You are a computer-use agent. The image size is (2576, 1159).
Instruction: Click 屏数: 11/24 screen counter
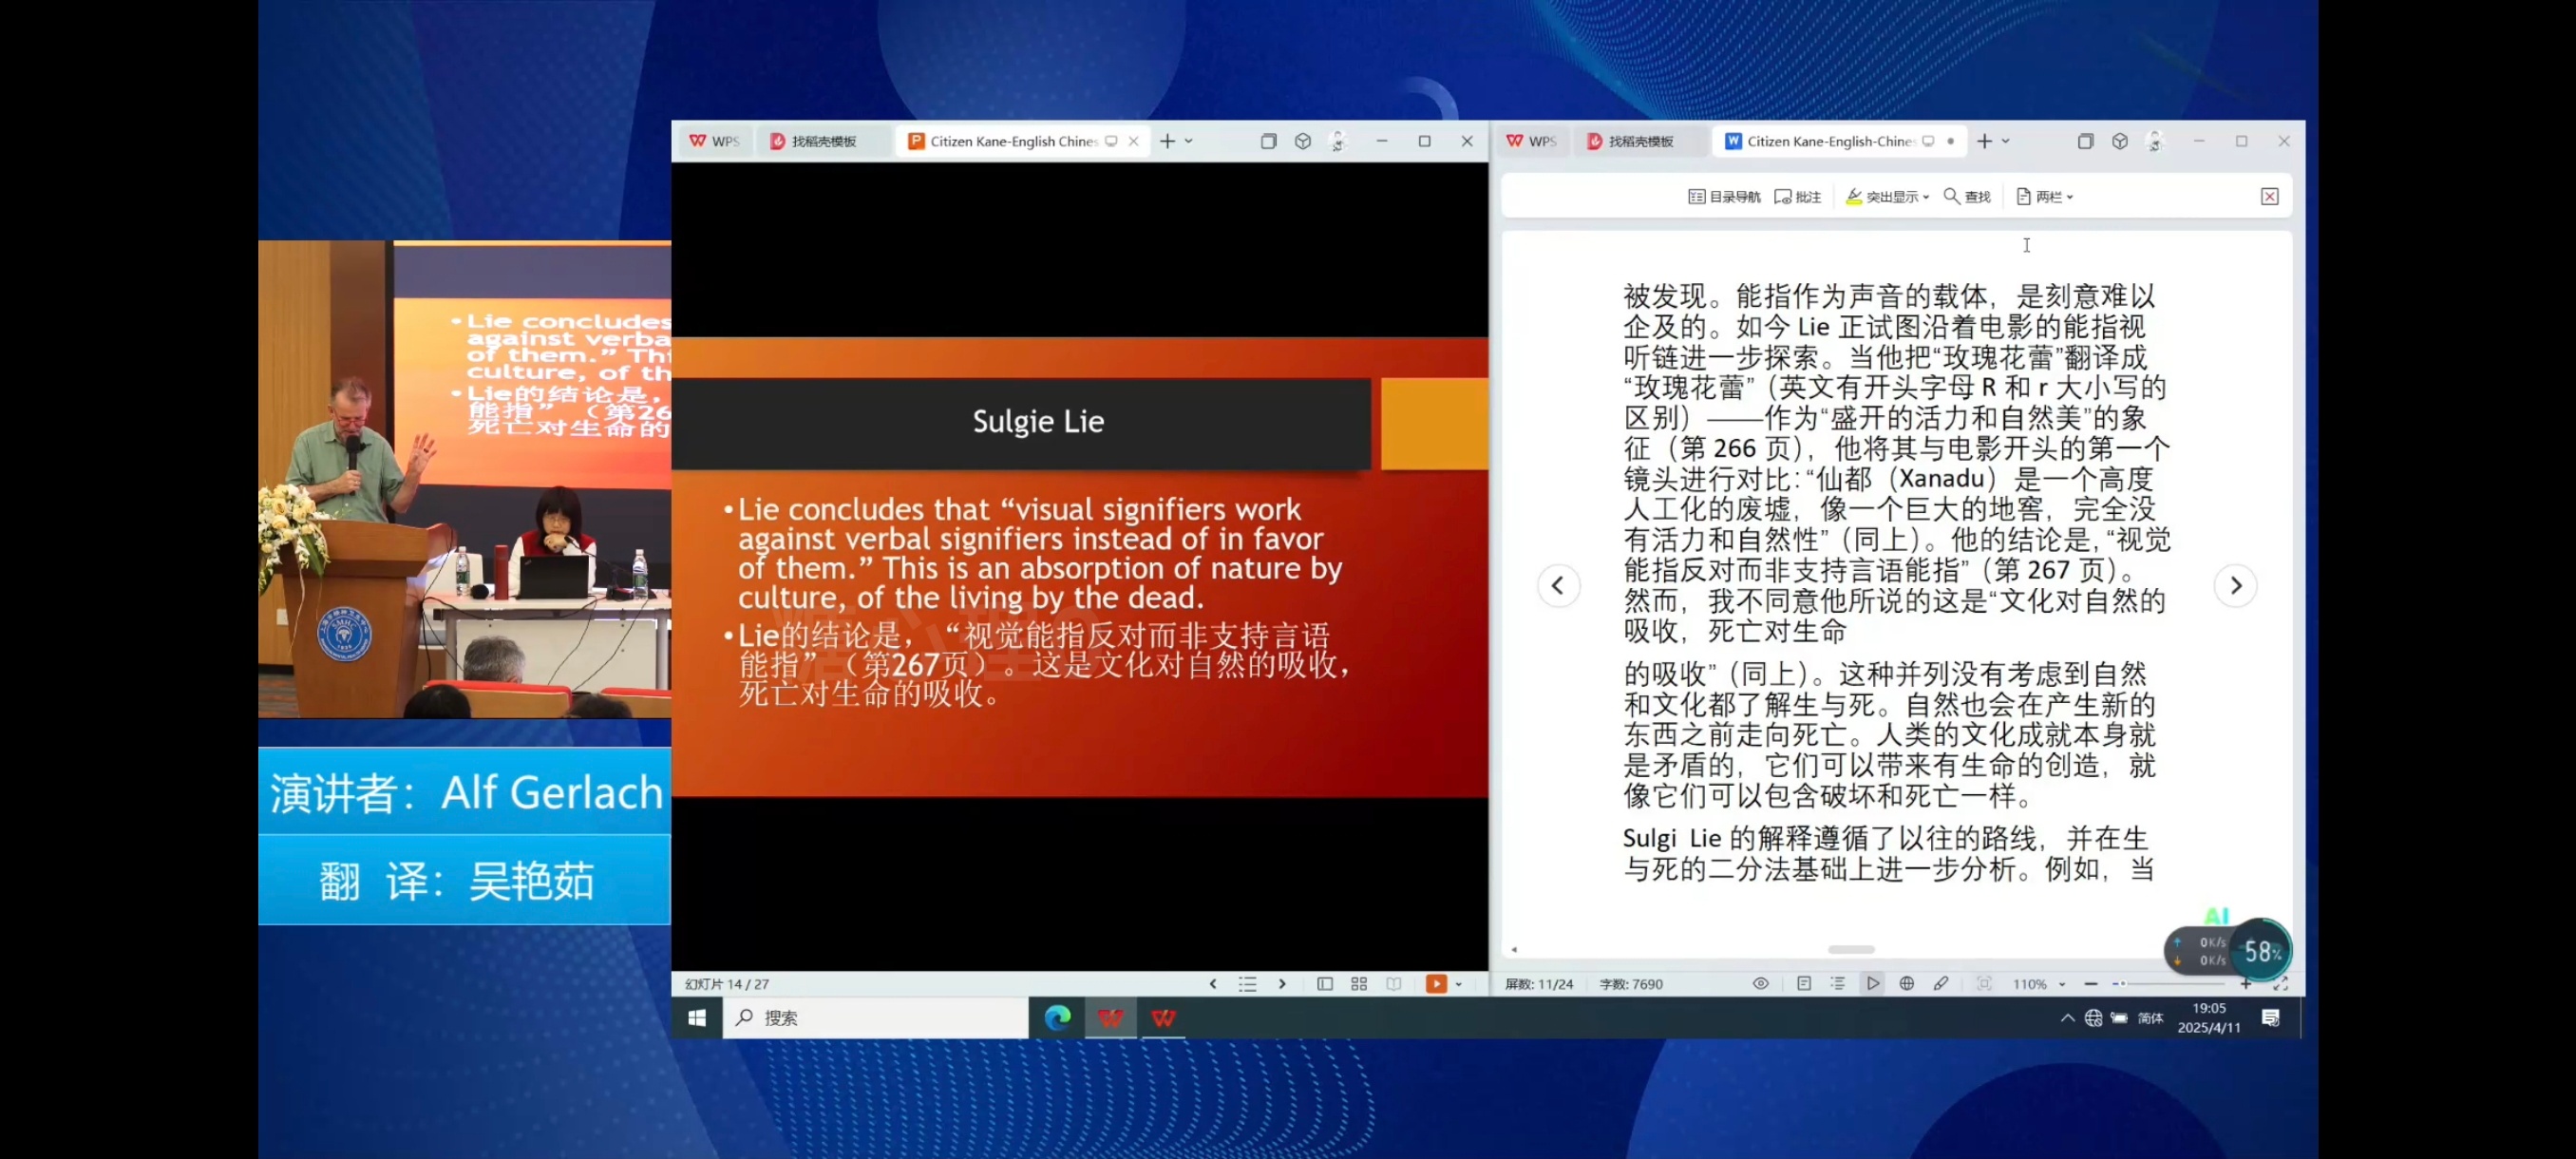(1539, 985)
